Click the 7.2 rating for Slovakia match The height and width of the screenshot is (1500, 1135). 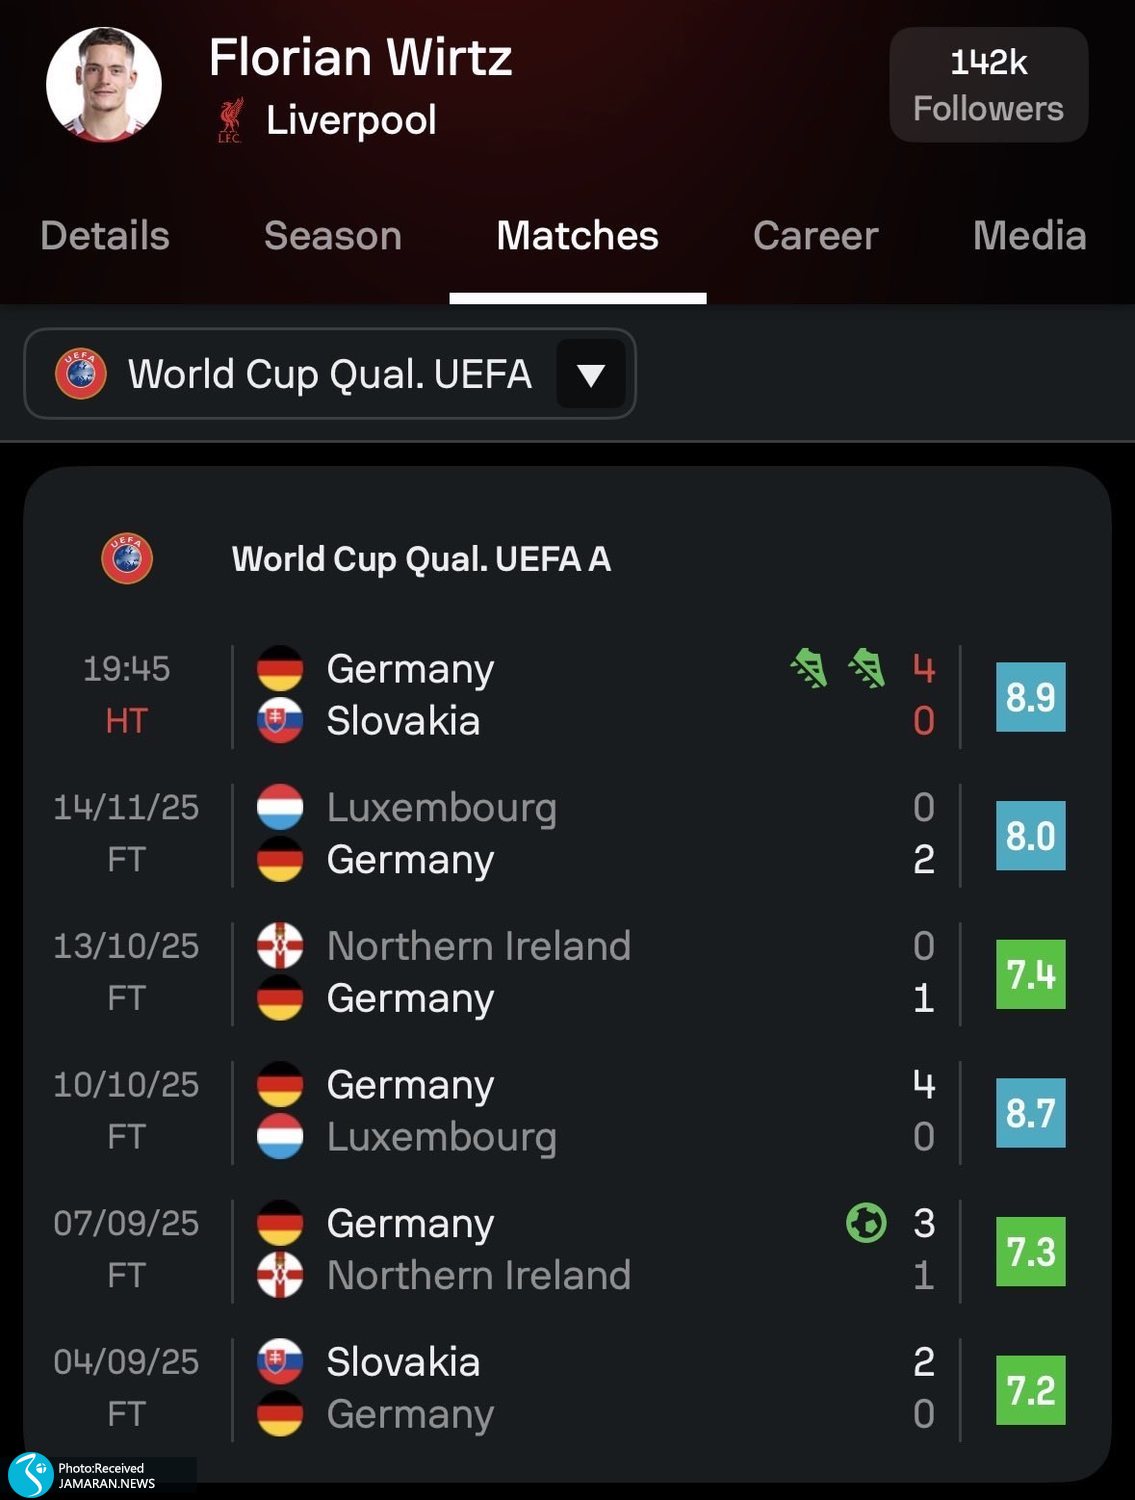click(1030, 1390)
